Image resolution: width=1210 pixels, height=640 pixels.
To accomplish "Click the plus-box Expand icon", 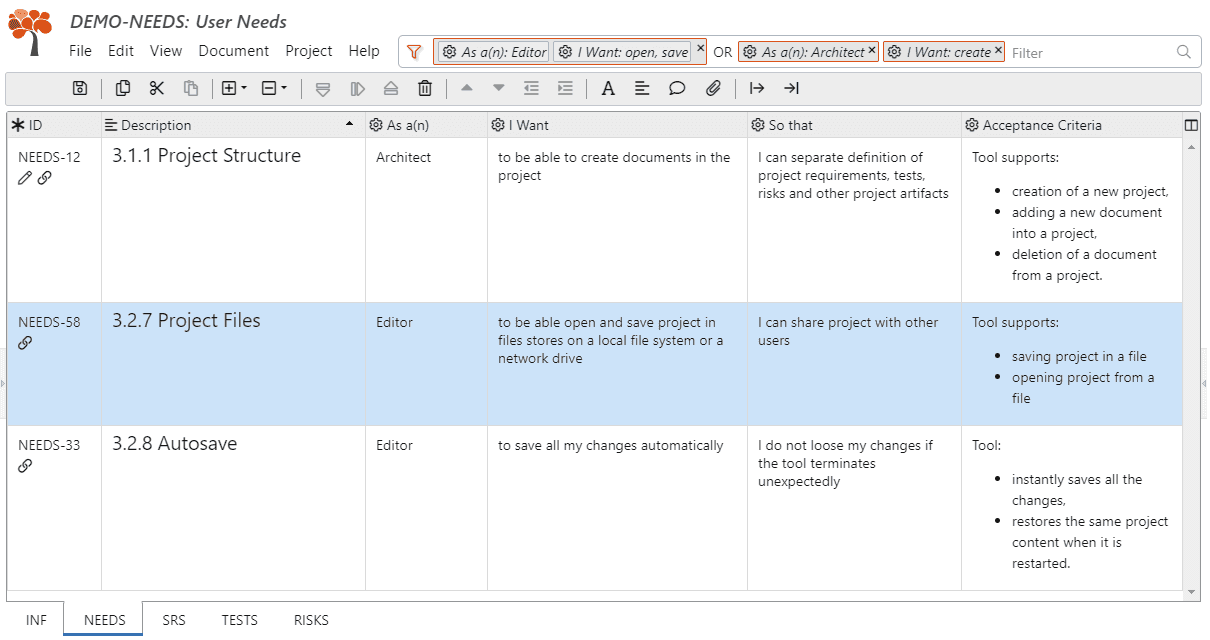I will point(229,89).
